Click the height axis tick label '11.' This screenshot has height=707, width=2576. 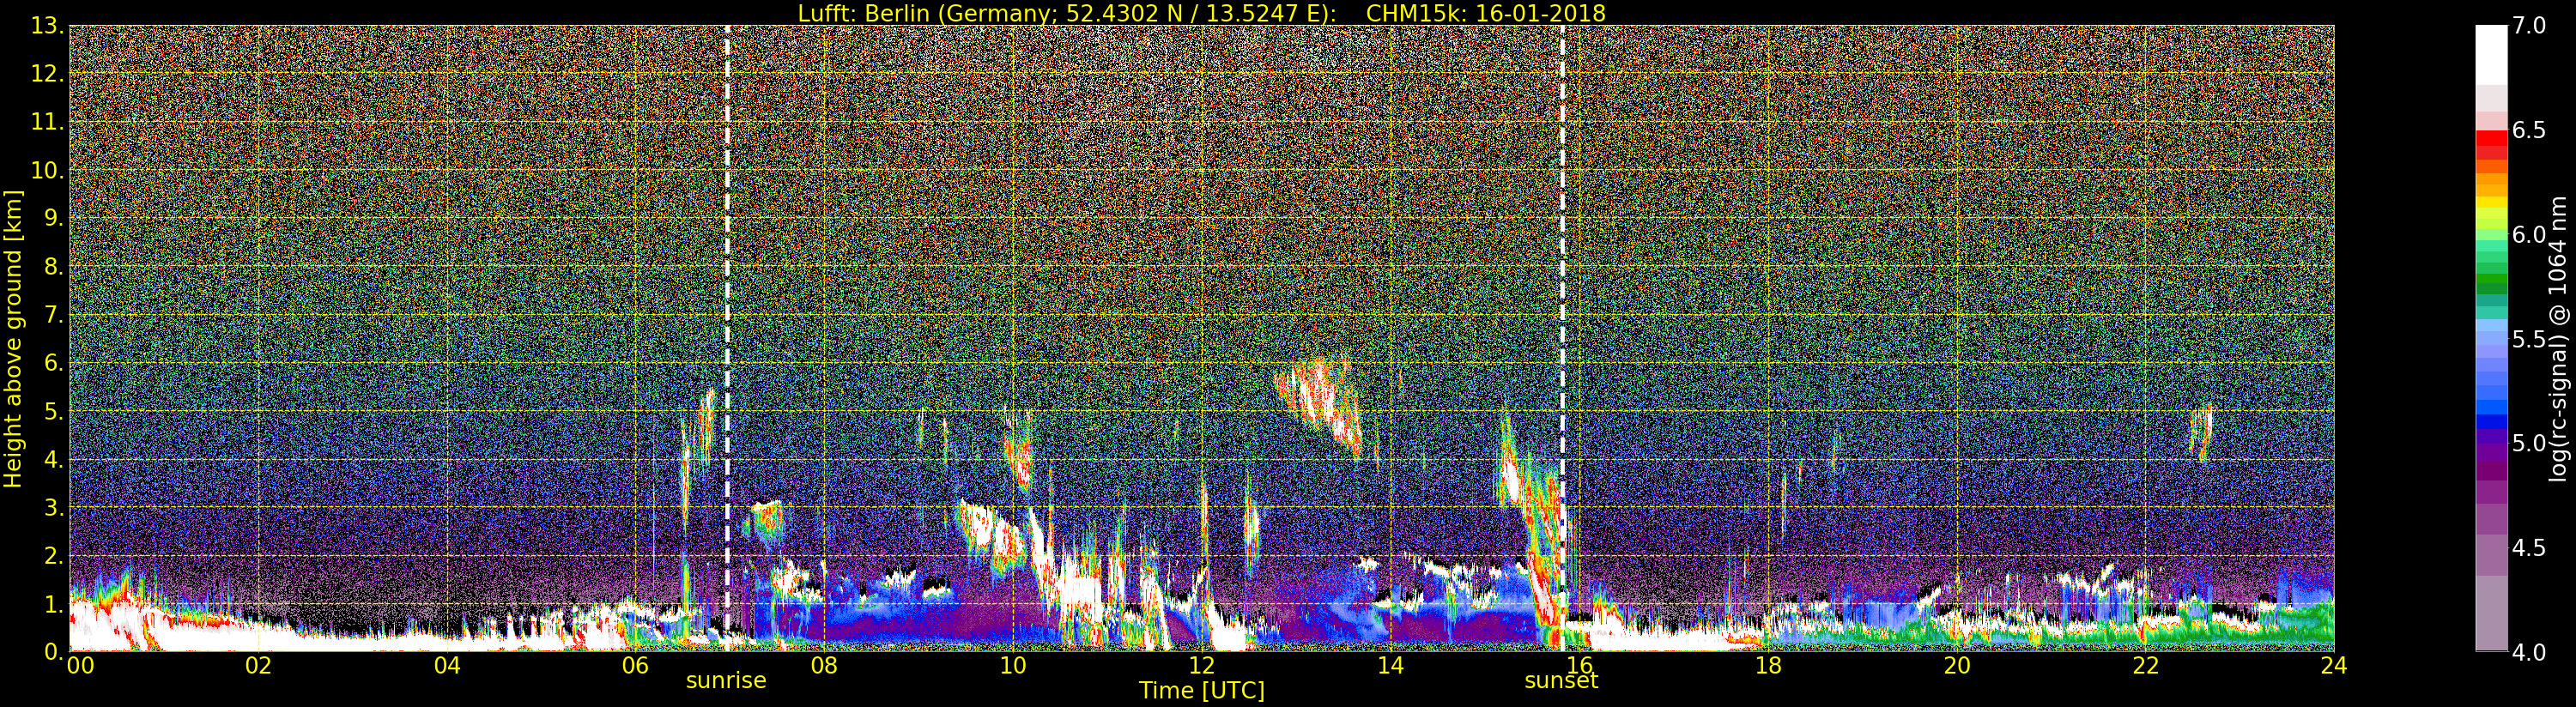[47, 122]
